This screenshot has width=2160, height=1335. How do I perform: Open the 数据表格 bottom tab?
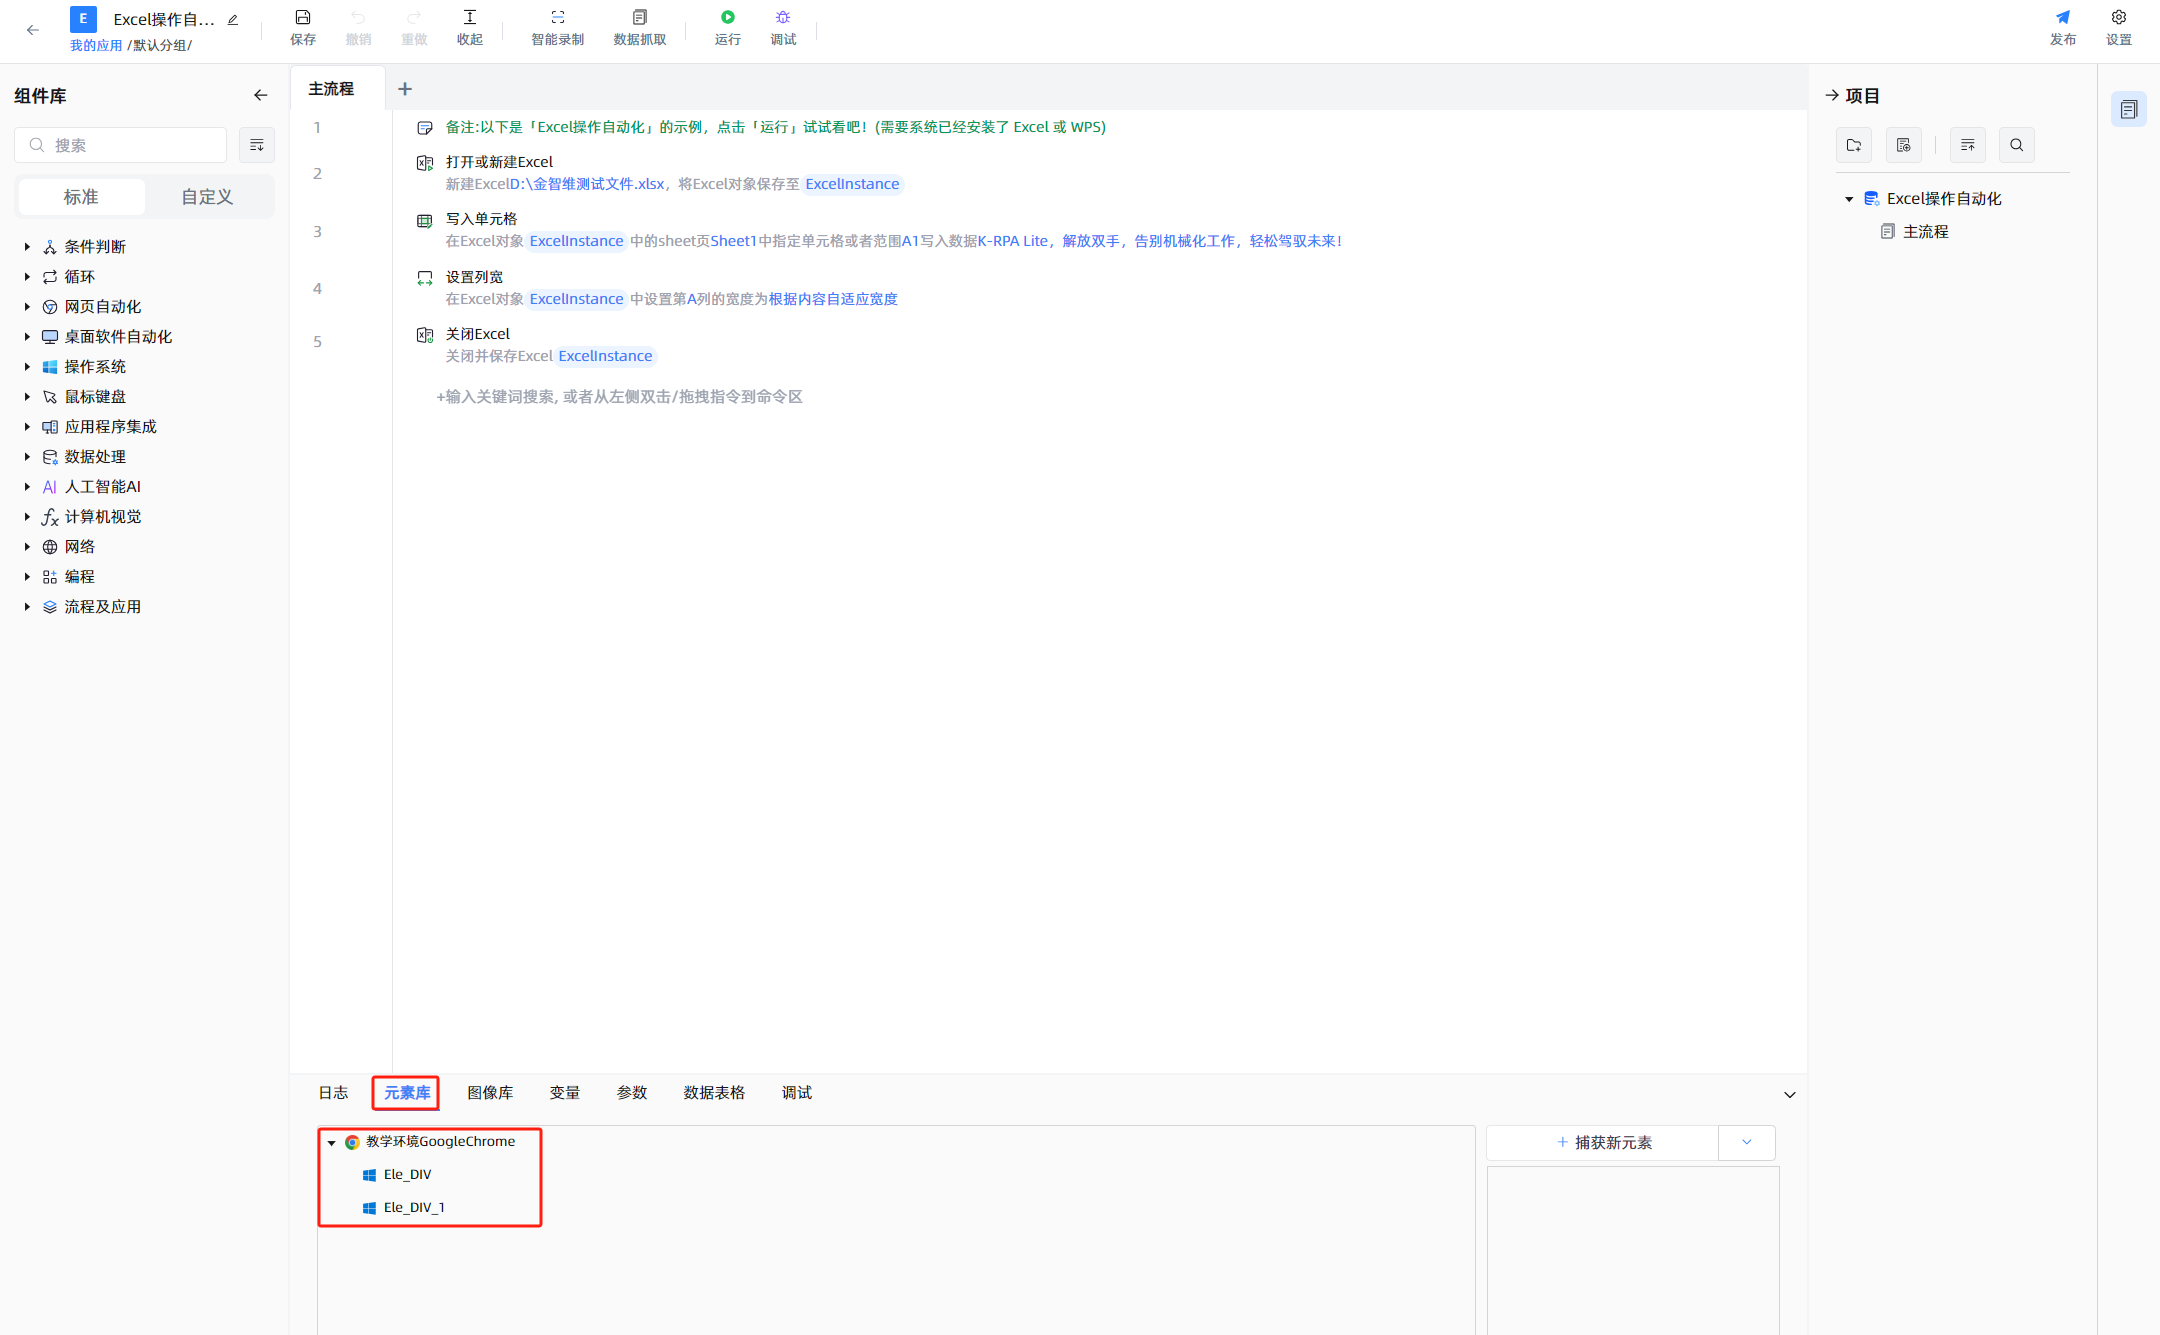pos(714,1093)
